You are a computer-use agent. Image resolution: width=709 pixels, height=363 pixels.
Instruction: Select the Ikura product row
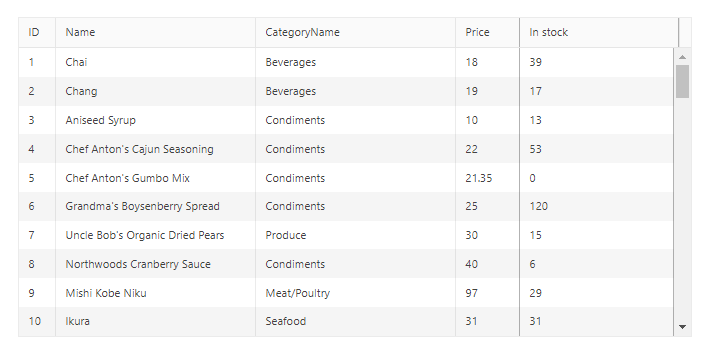coord(346,321)
